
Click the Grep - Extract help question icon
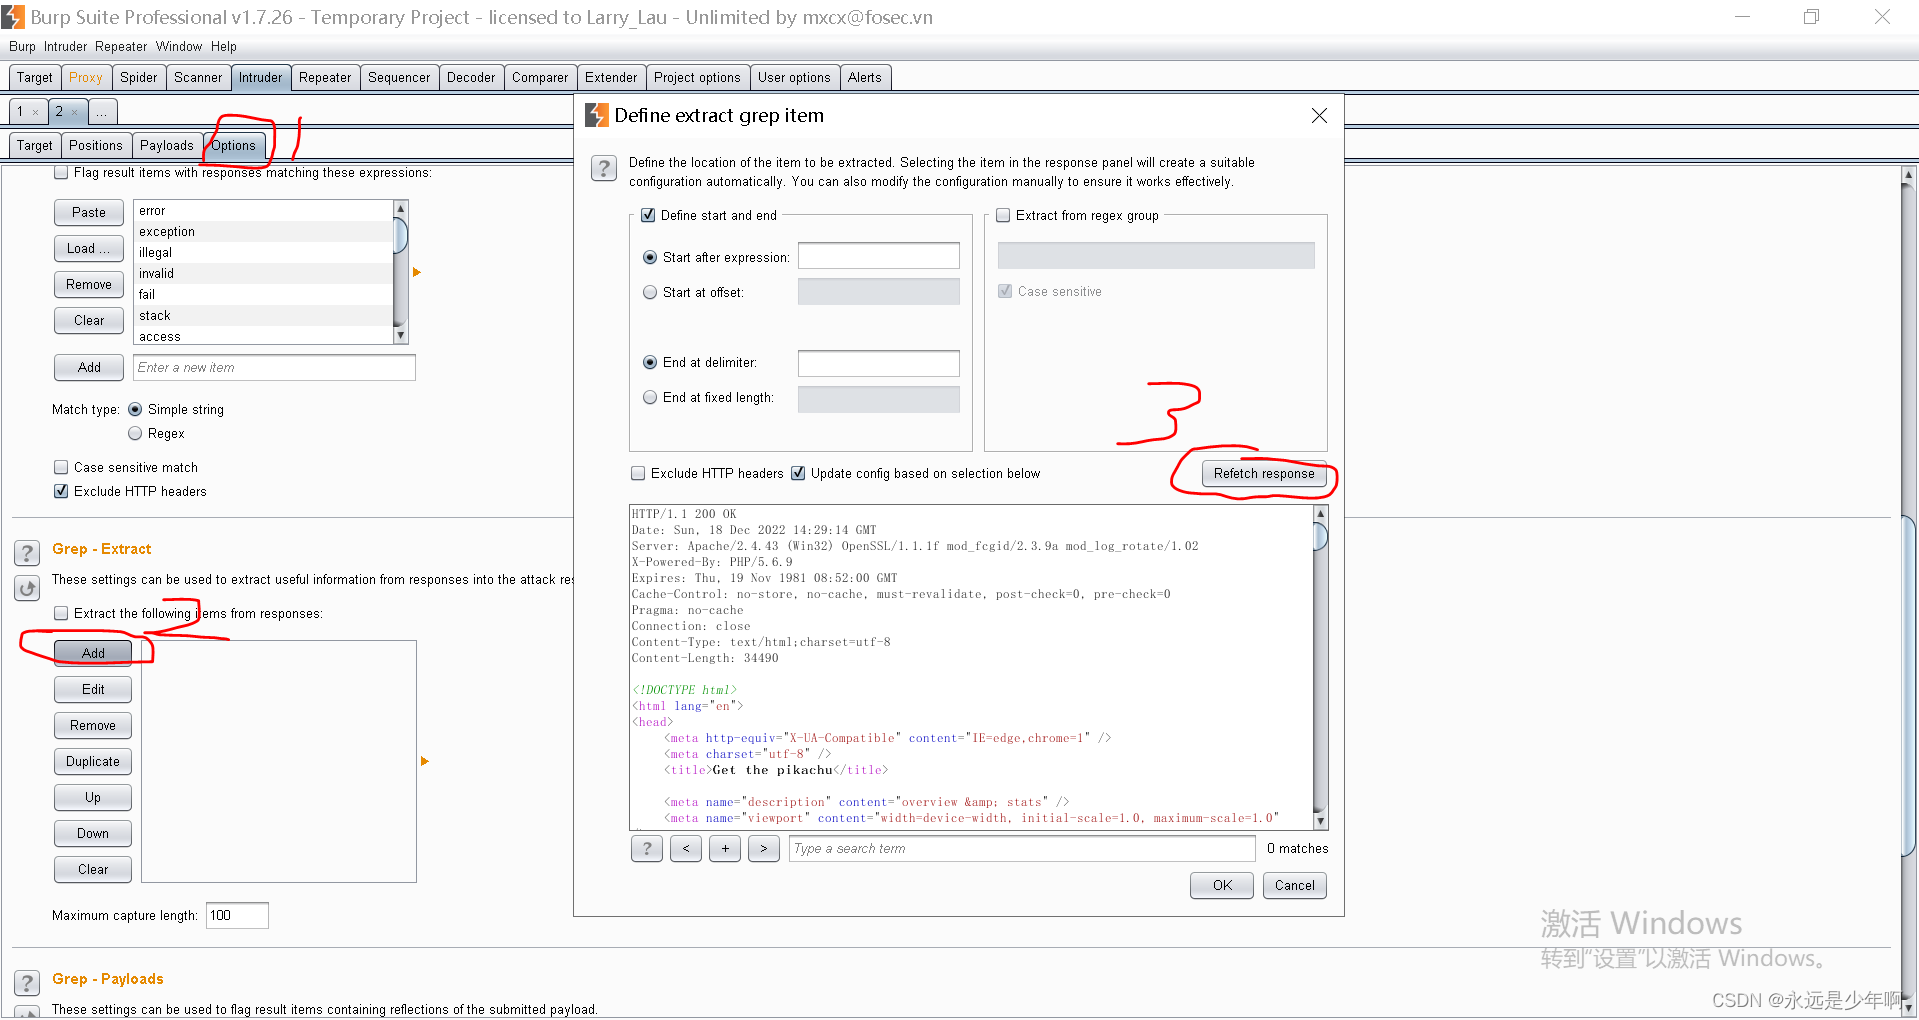tap(27, 553)
